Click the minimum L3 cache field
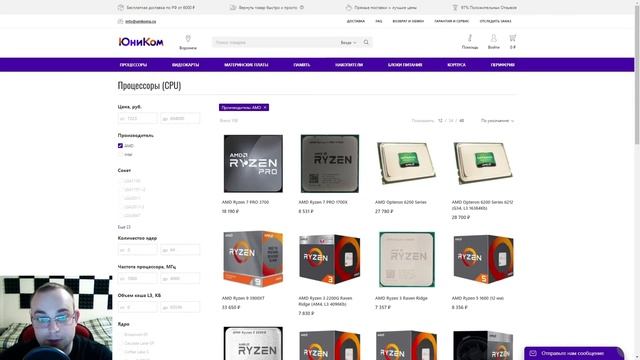This screenshot has height=360, width=640. tap(138, 307)
